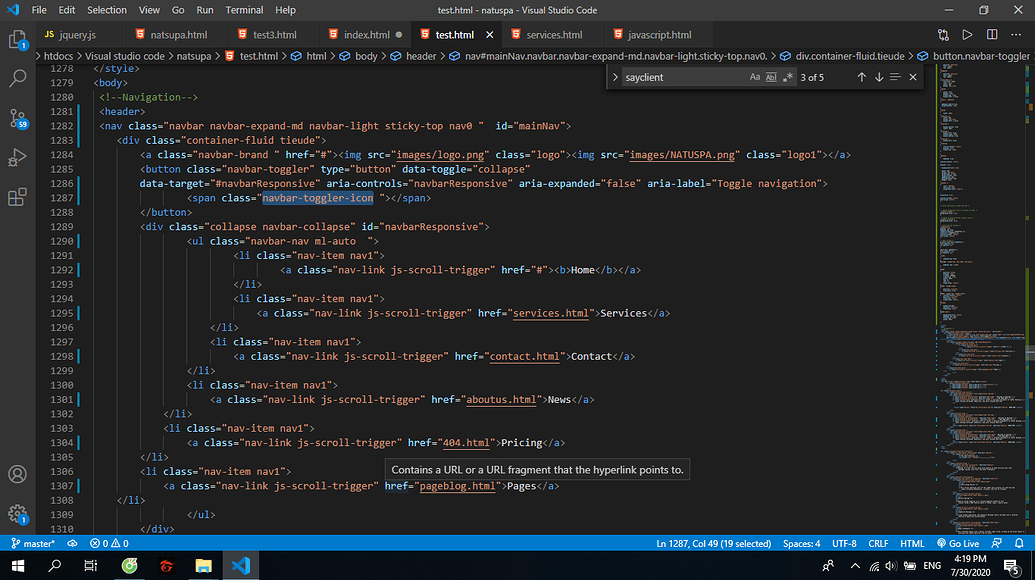Image resolution: width=1035 pixels, height=580 pixels.
Task: Click the split editor icon on the title bar
Action: (990, 33)
